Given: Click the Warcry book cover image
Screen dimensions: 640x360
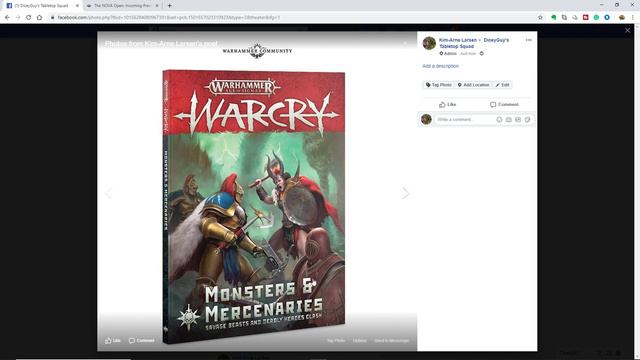Looking at the screenshot, I should (x=253, y=207).
